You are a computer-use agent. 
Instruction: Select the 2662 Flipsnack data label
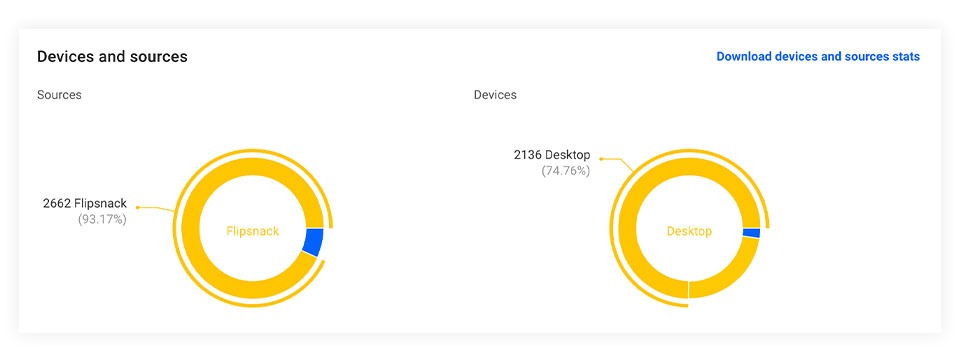[x=84, y=203]
